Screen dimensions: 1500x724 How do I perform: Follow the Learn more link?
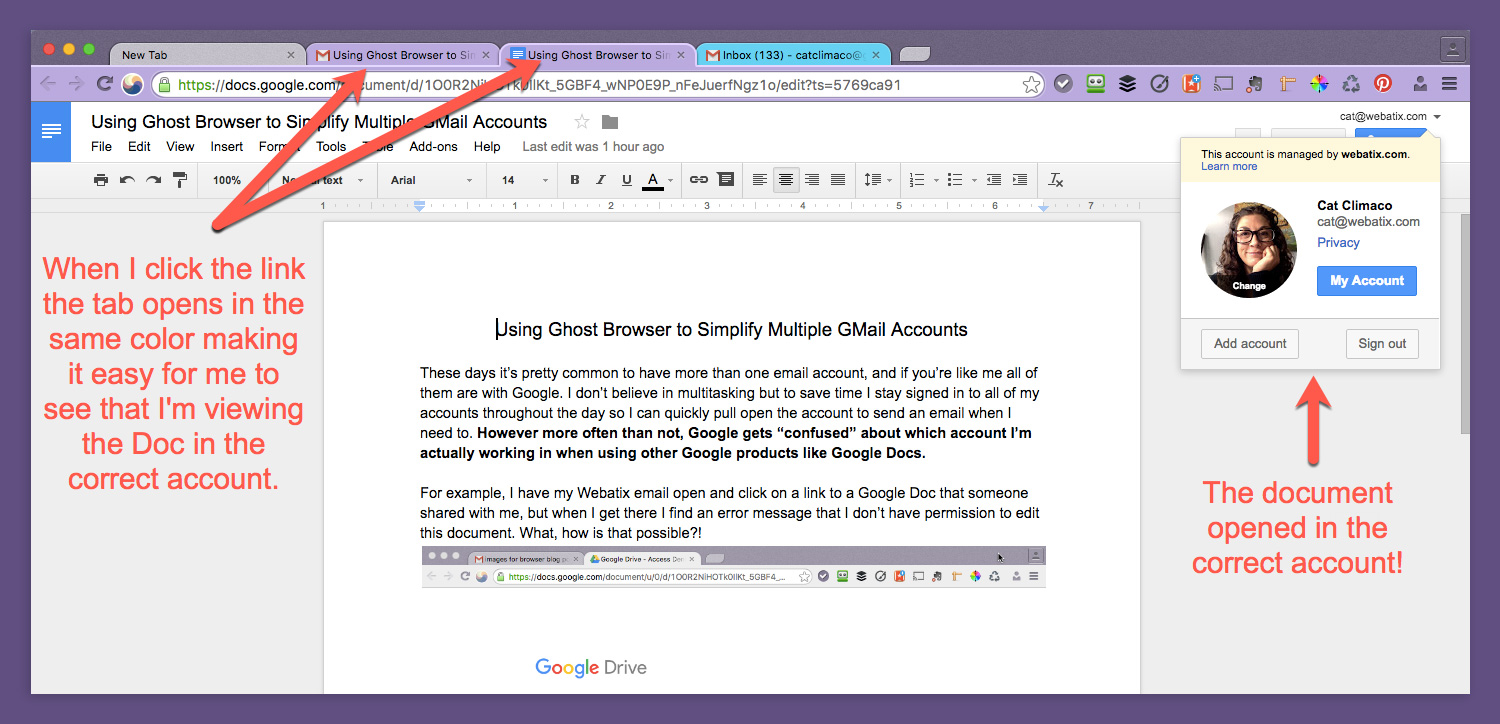(x=1229, y=167)
